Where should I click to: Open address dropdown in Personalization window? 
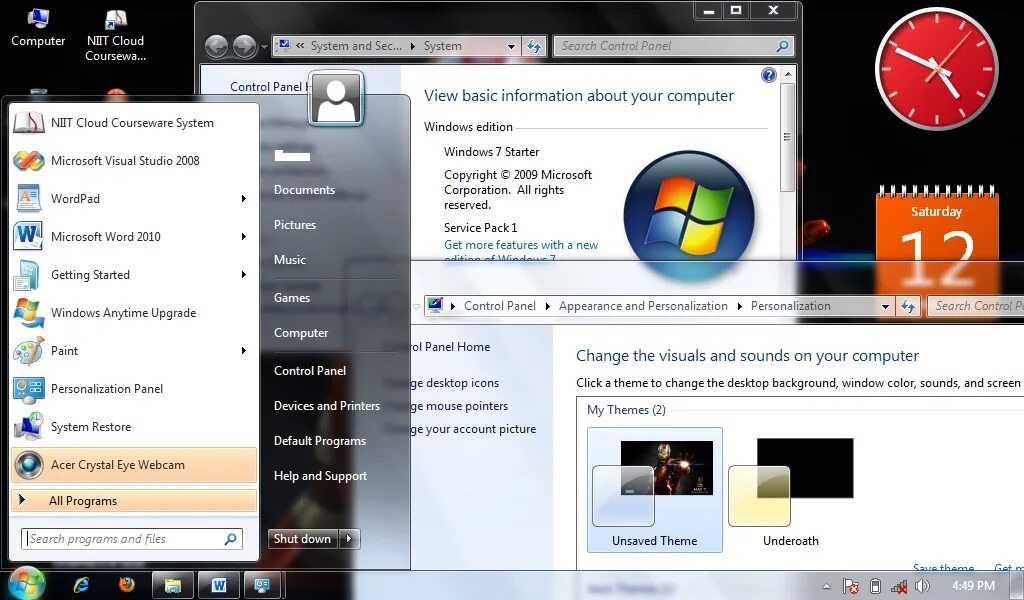click(885, 306)
